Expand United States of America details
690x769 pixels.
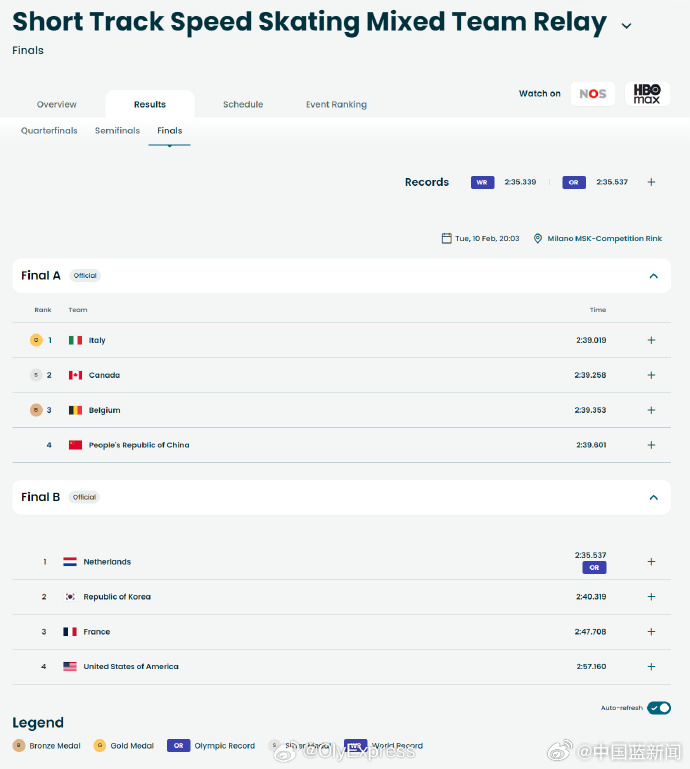651,666
